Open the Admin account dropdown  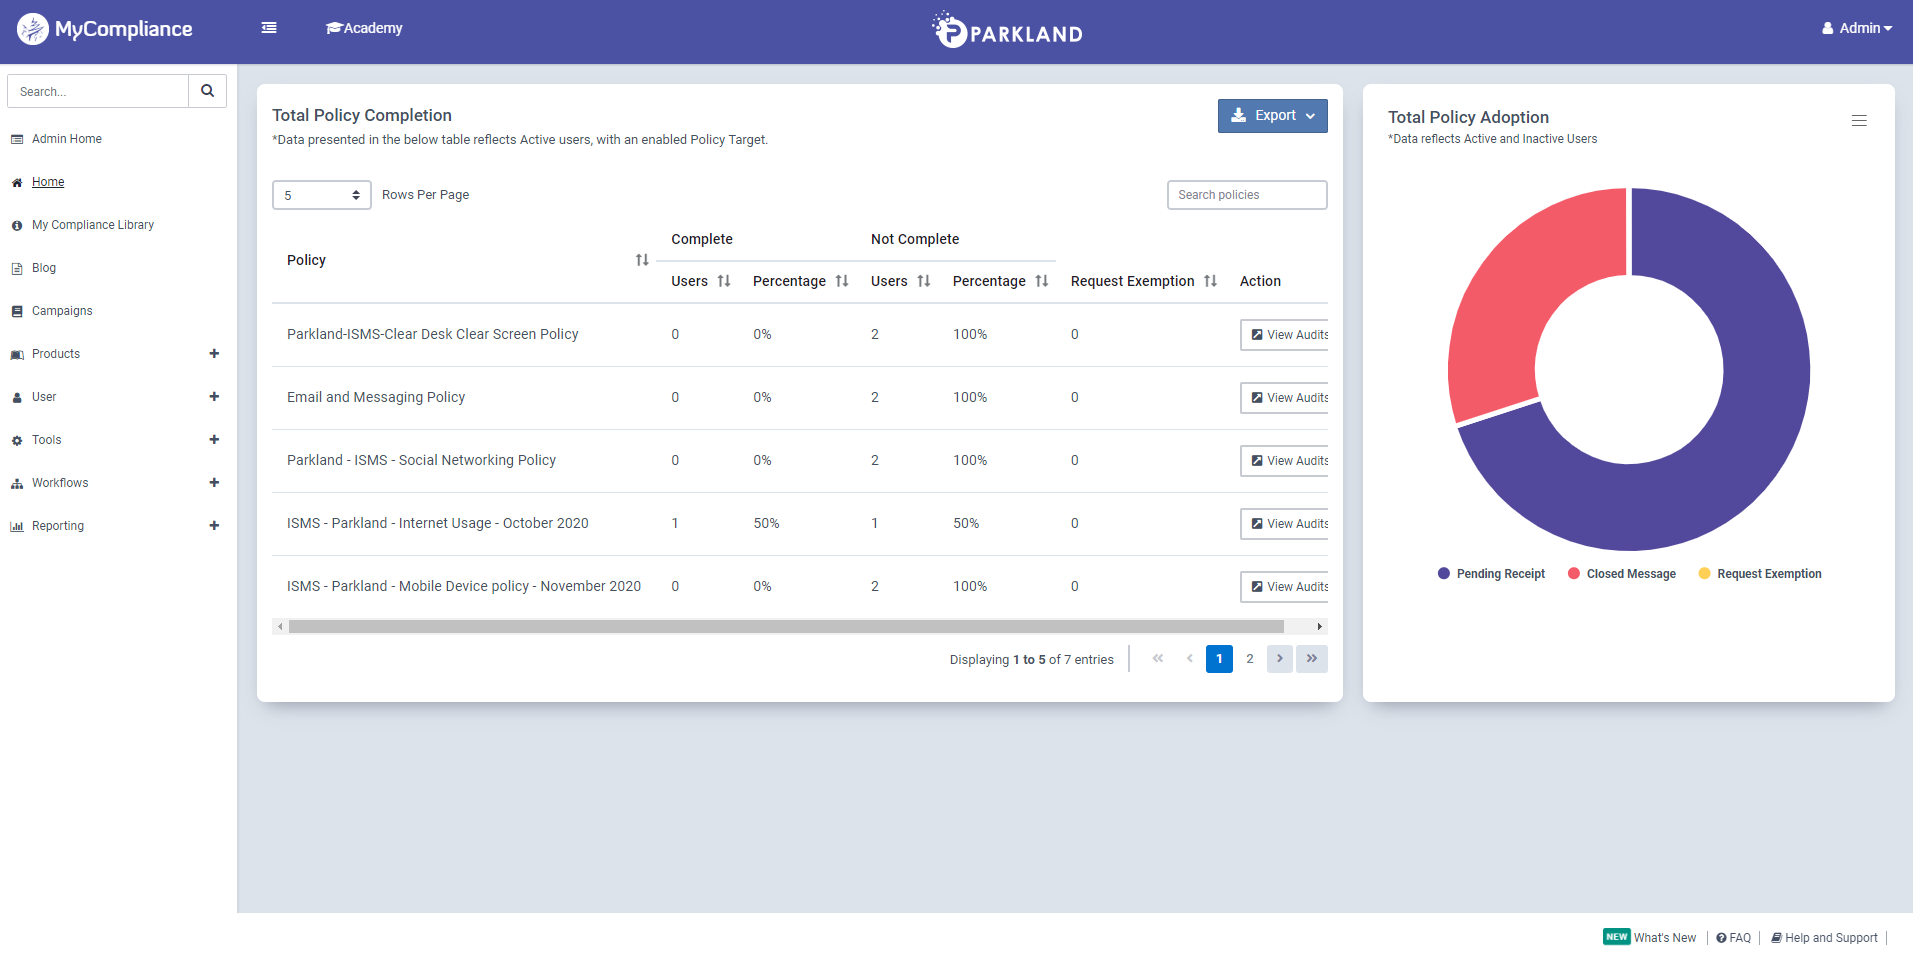coord(1857,28)
